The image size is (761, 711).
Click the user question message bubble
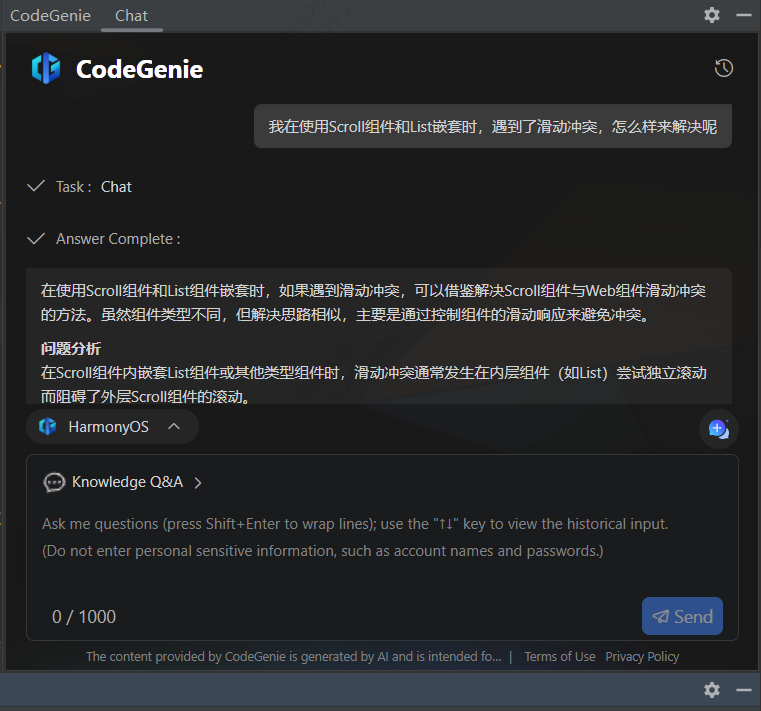pyautogui.click(x=493, y=126)
